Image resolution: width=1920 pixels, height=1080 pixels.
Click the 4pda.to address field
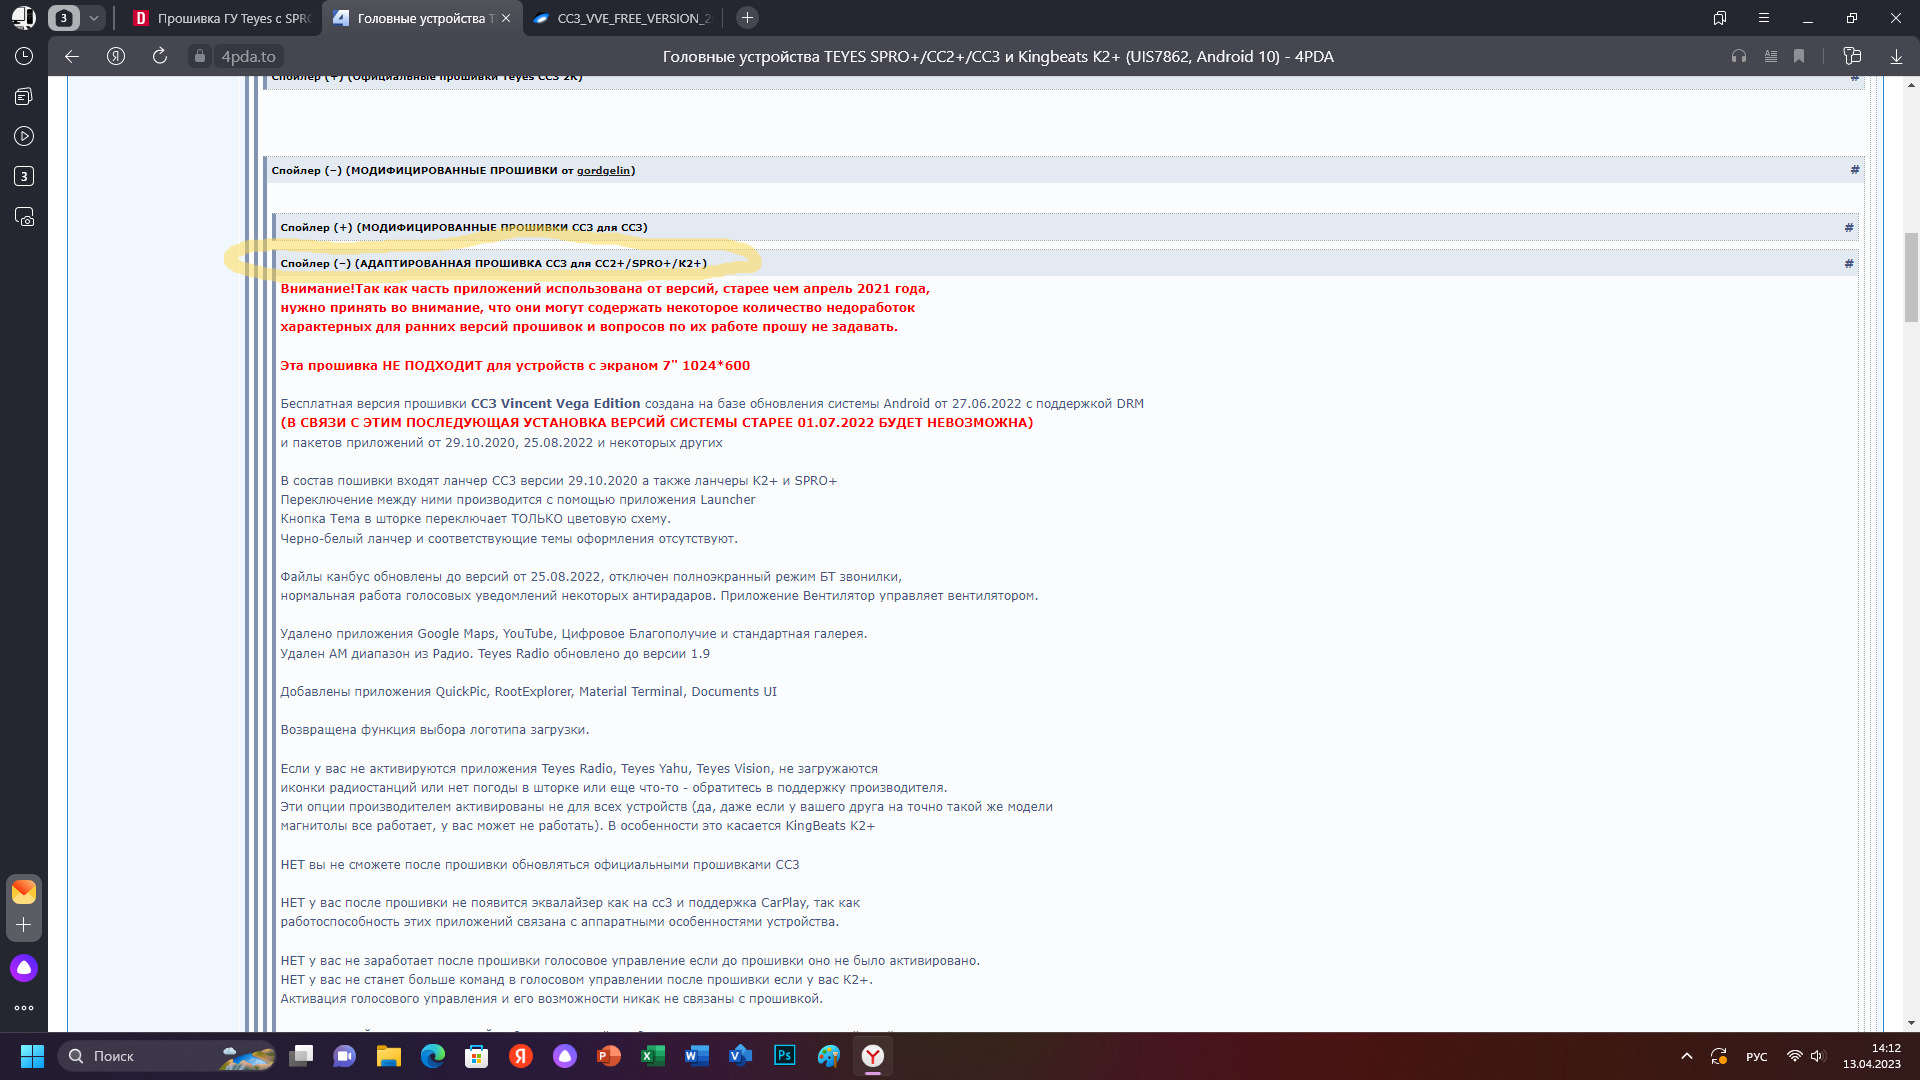tap(248, 57)
